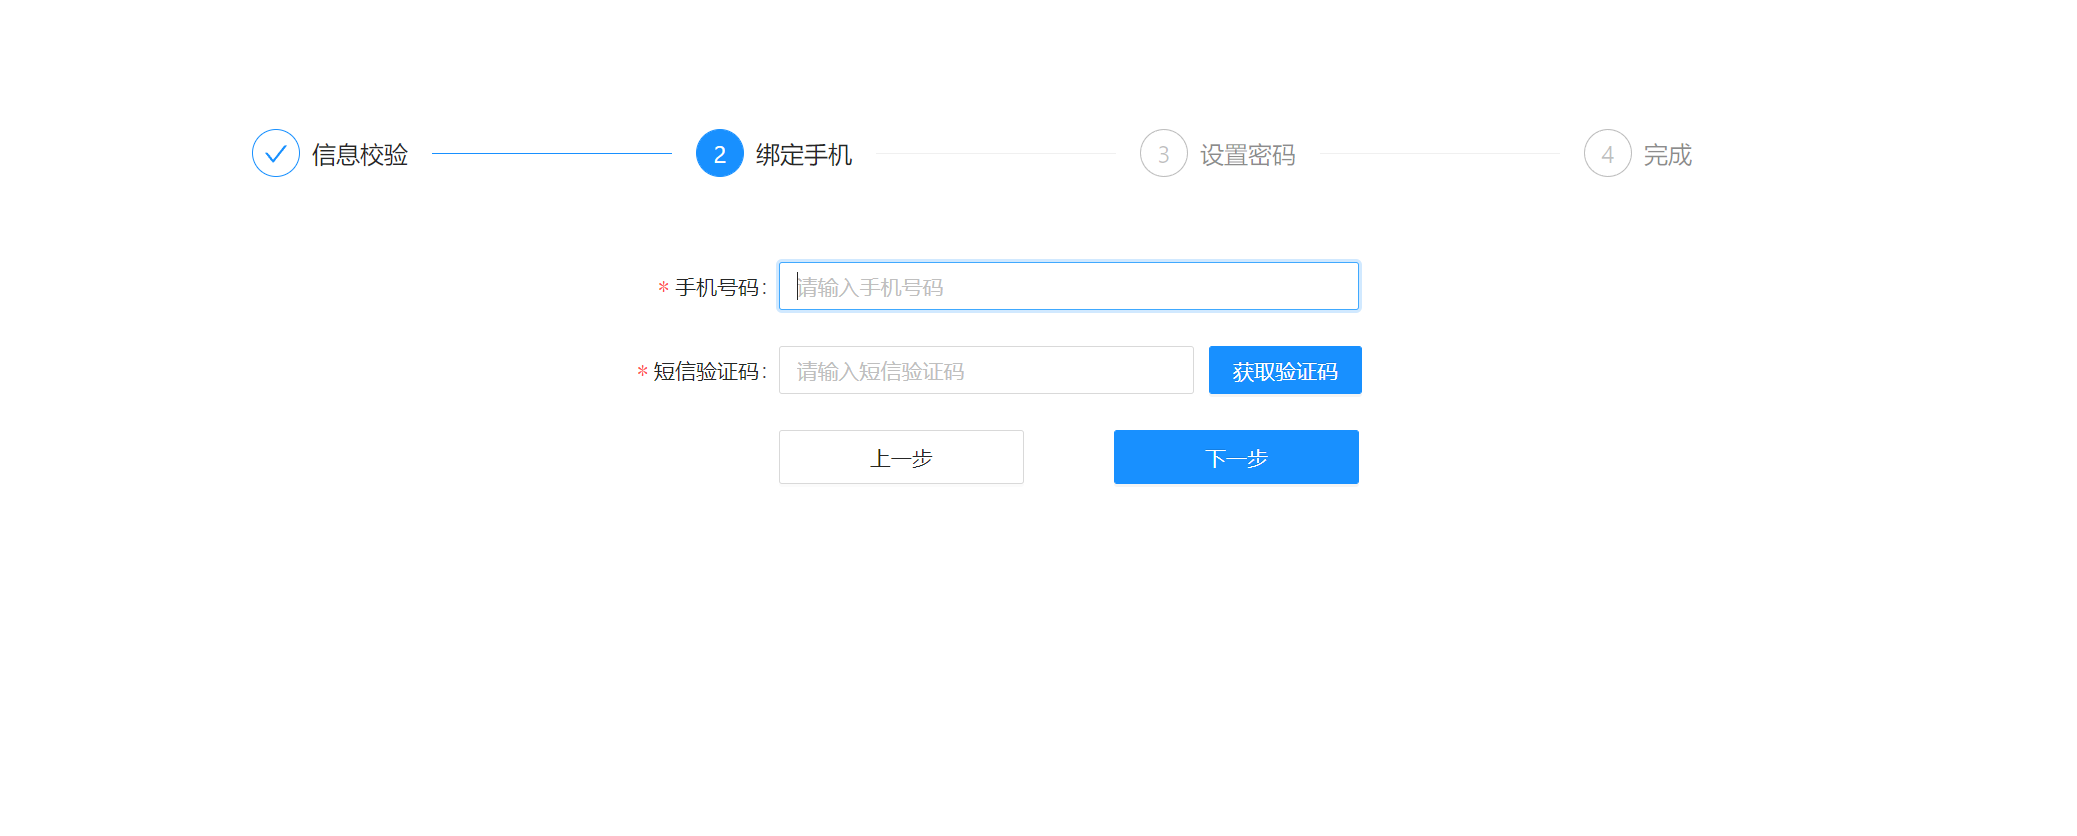The width and height of the screenshot is (2077, 836).
Task: Focus the 请输入手机号码 input field
Action: pos(1069,286)
